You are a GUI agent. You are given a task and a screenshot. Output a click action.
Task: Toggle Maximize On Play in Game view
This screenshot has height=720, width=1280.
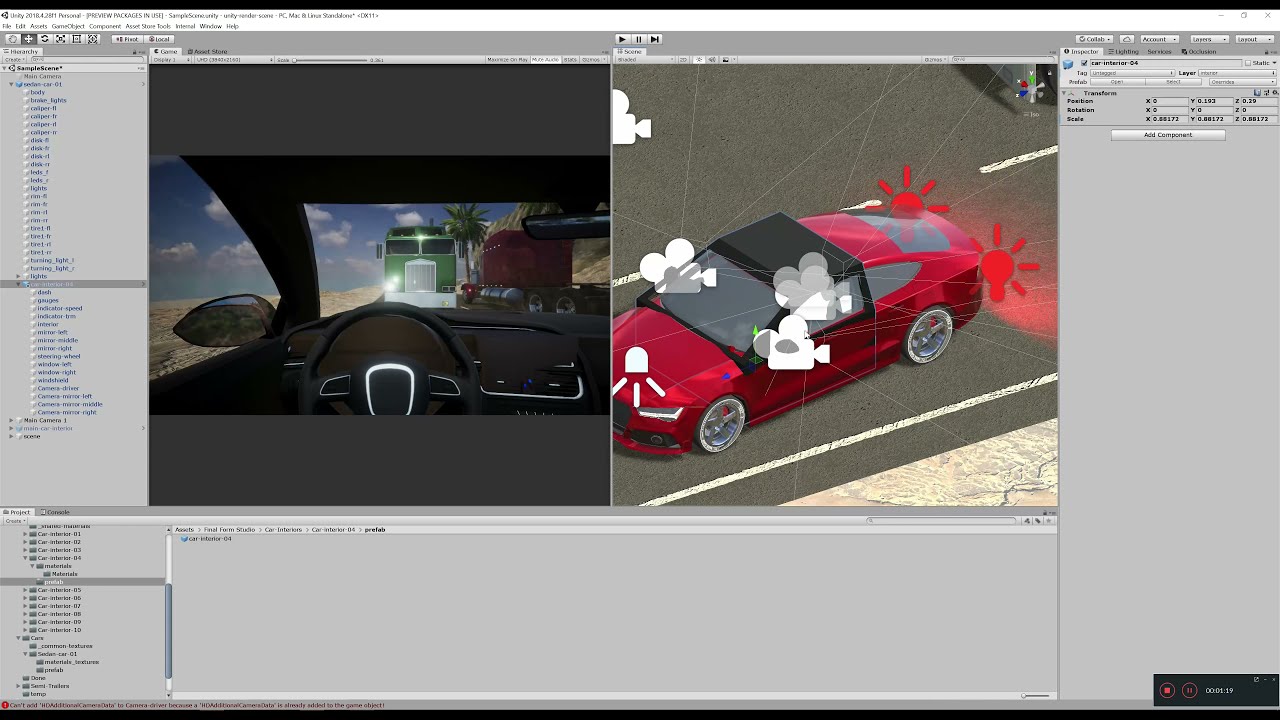[507, 59]
